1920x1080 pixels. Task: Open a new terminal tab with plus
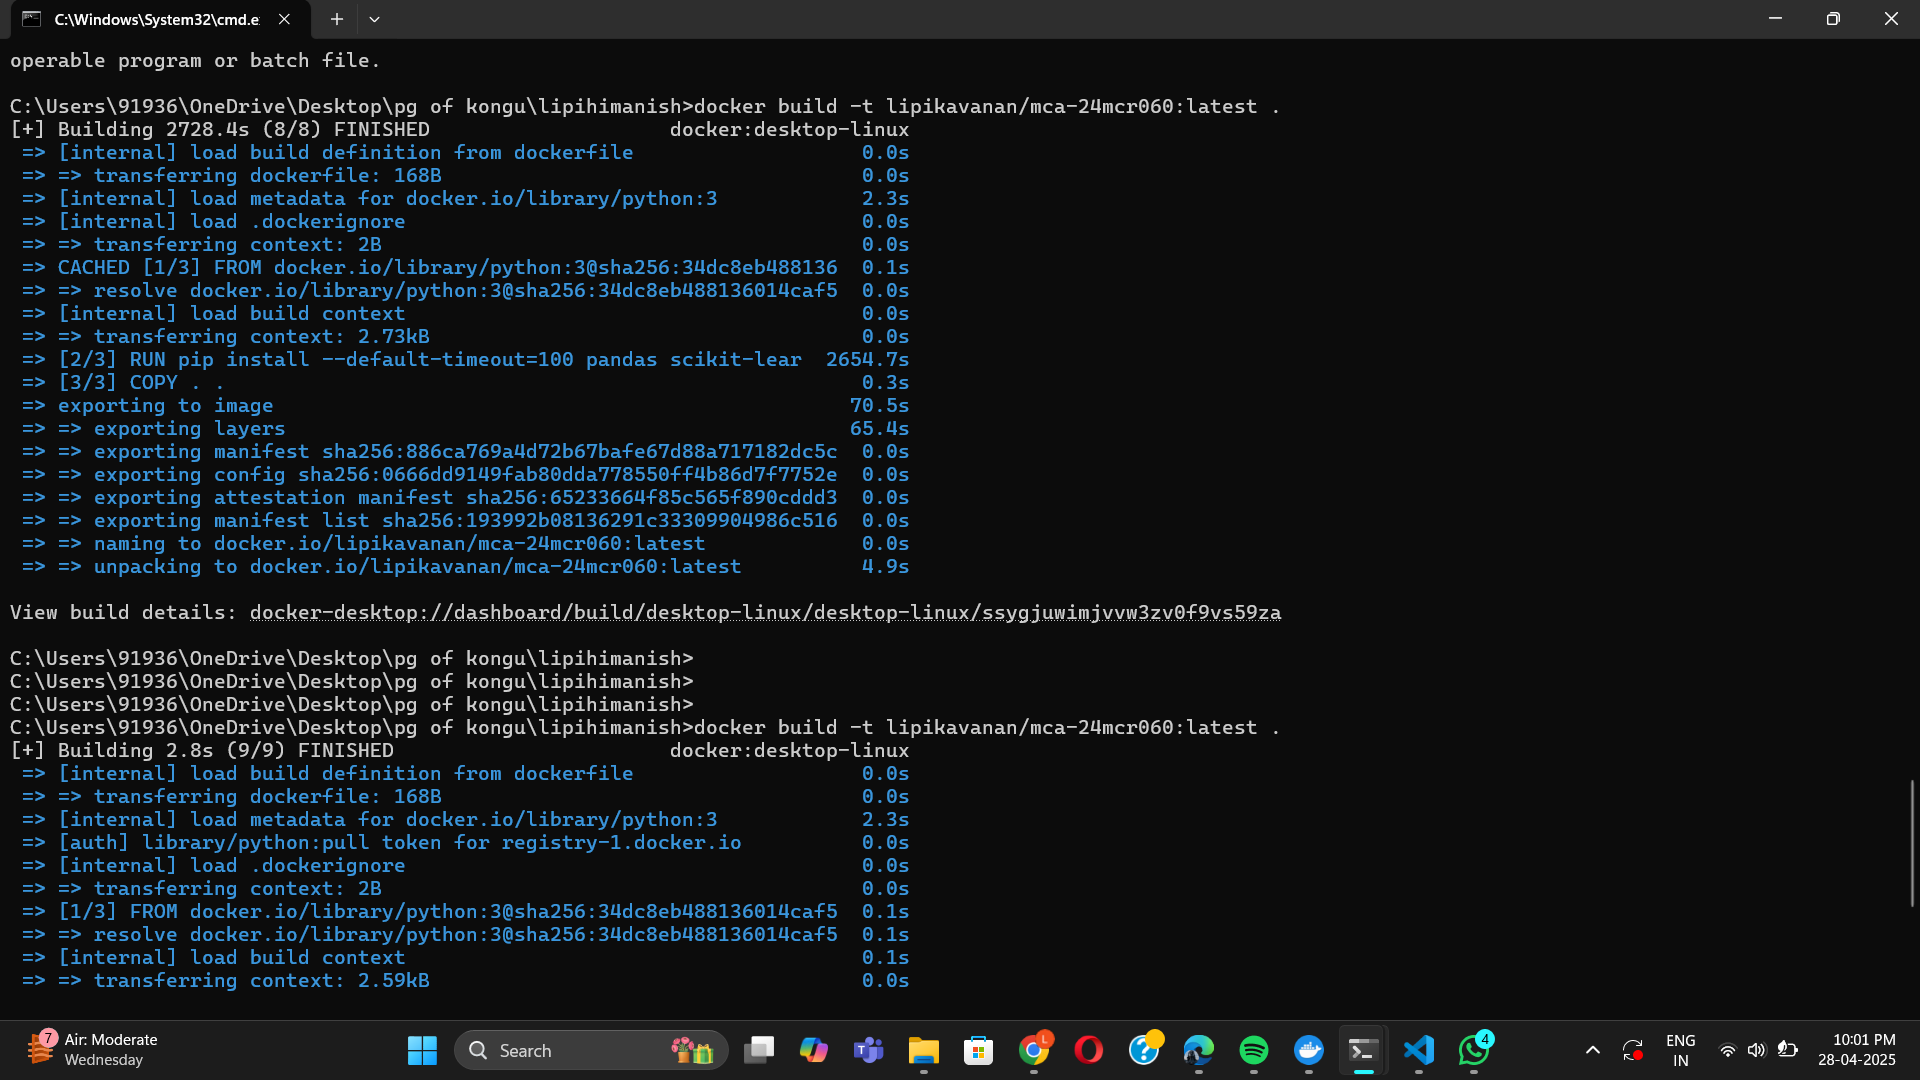[x=337, y=19]
